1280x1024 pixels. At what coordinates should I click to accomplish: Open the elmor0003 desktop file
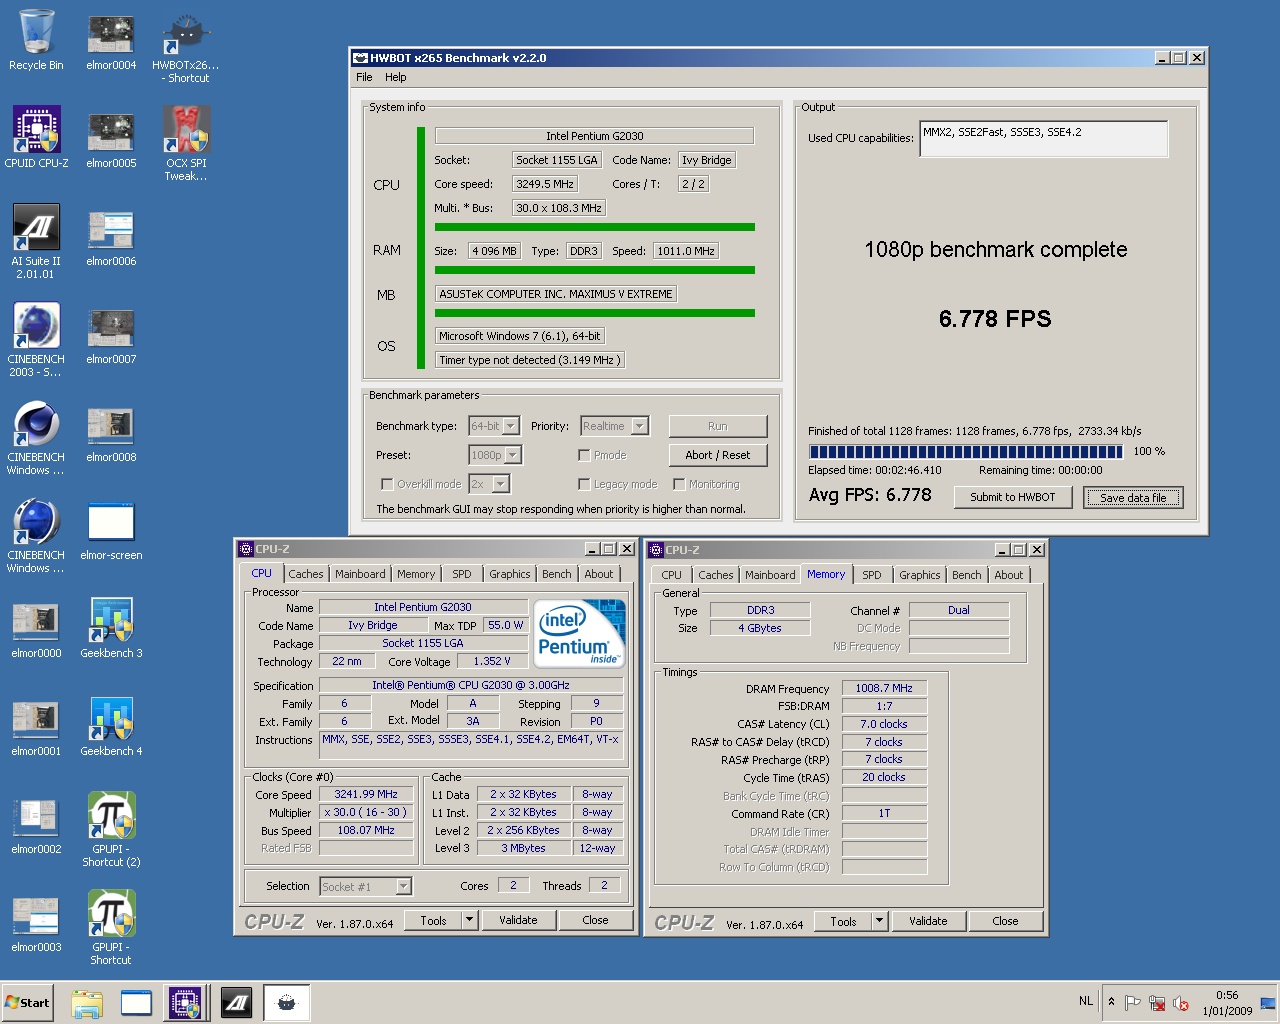[x=36, y=924]
